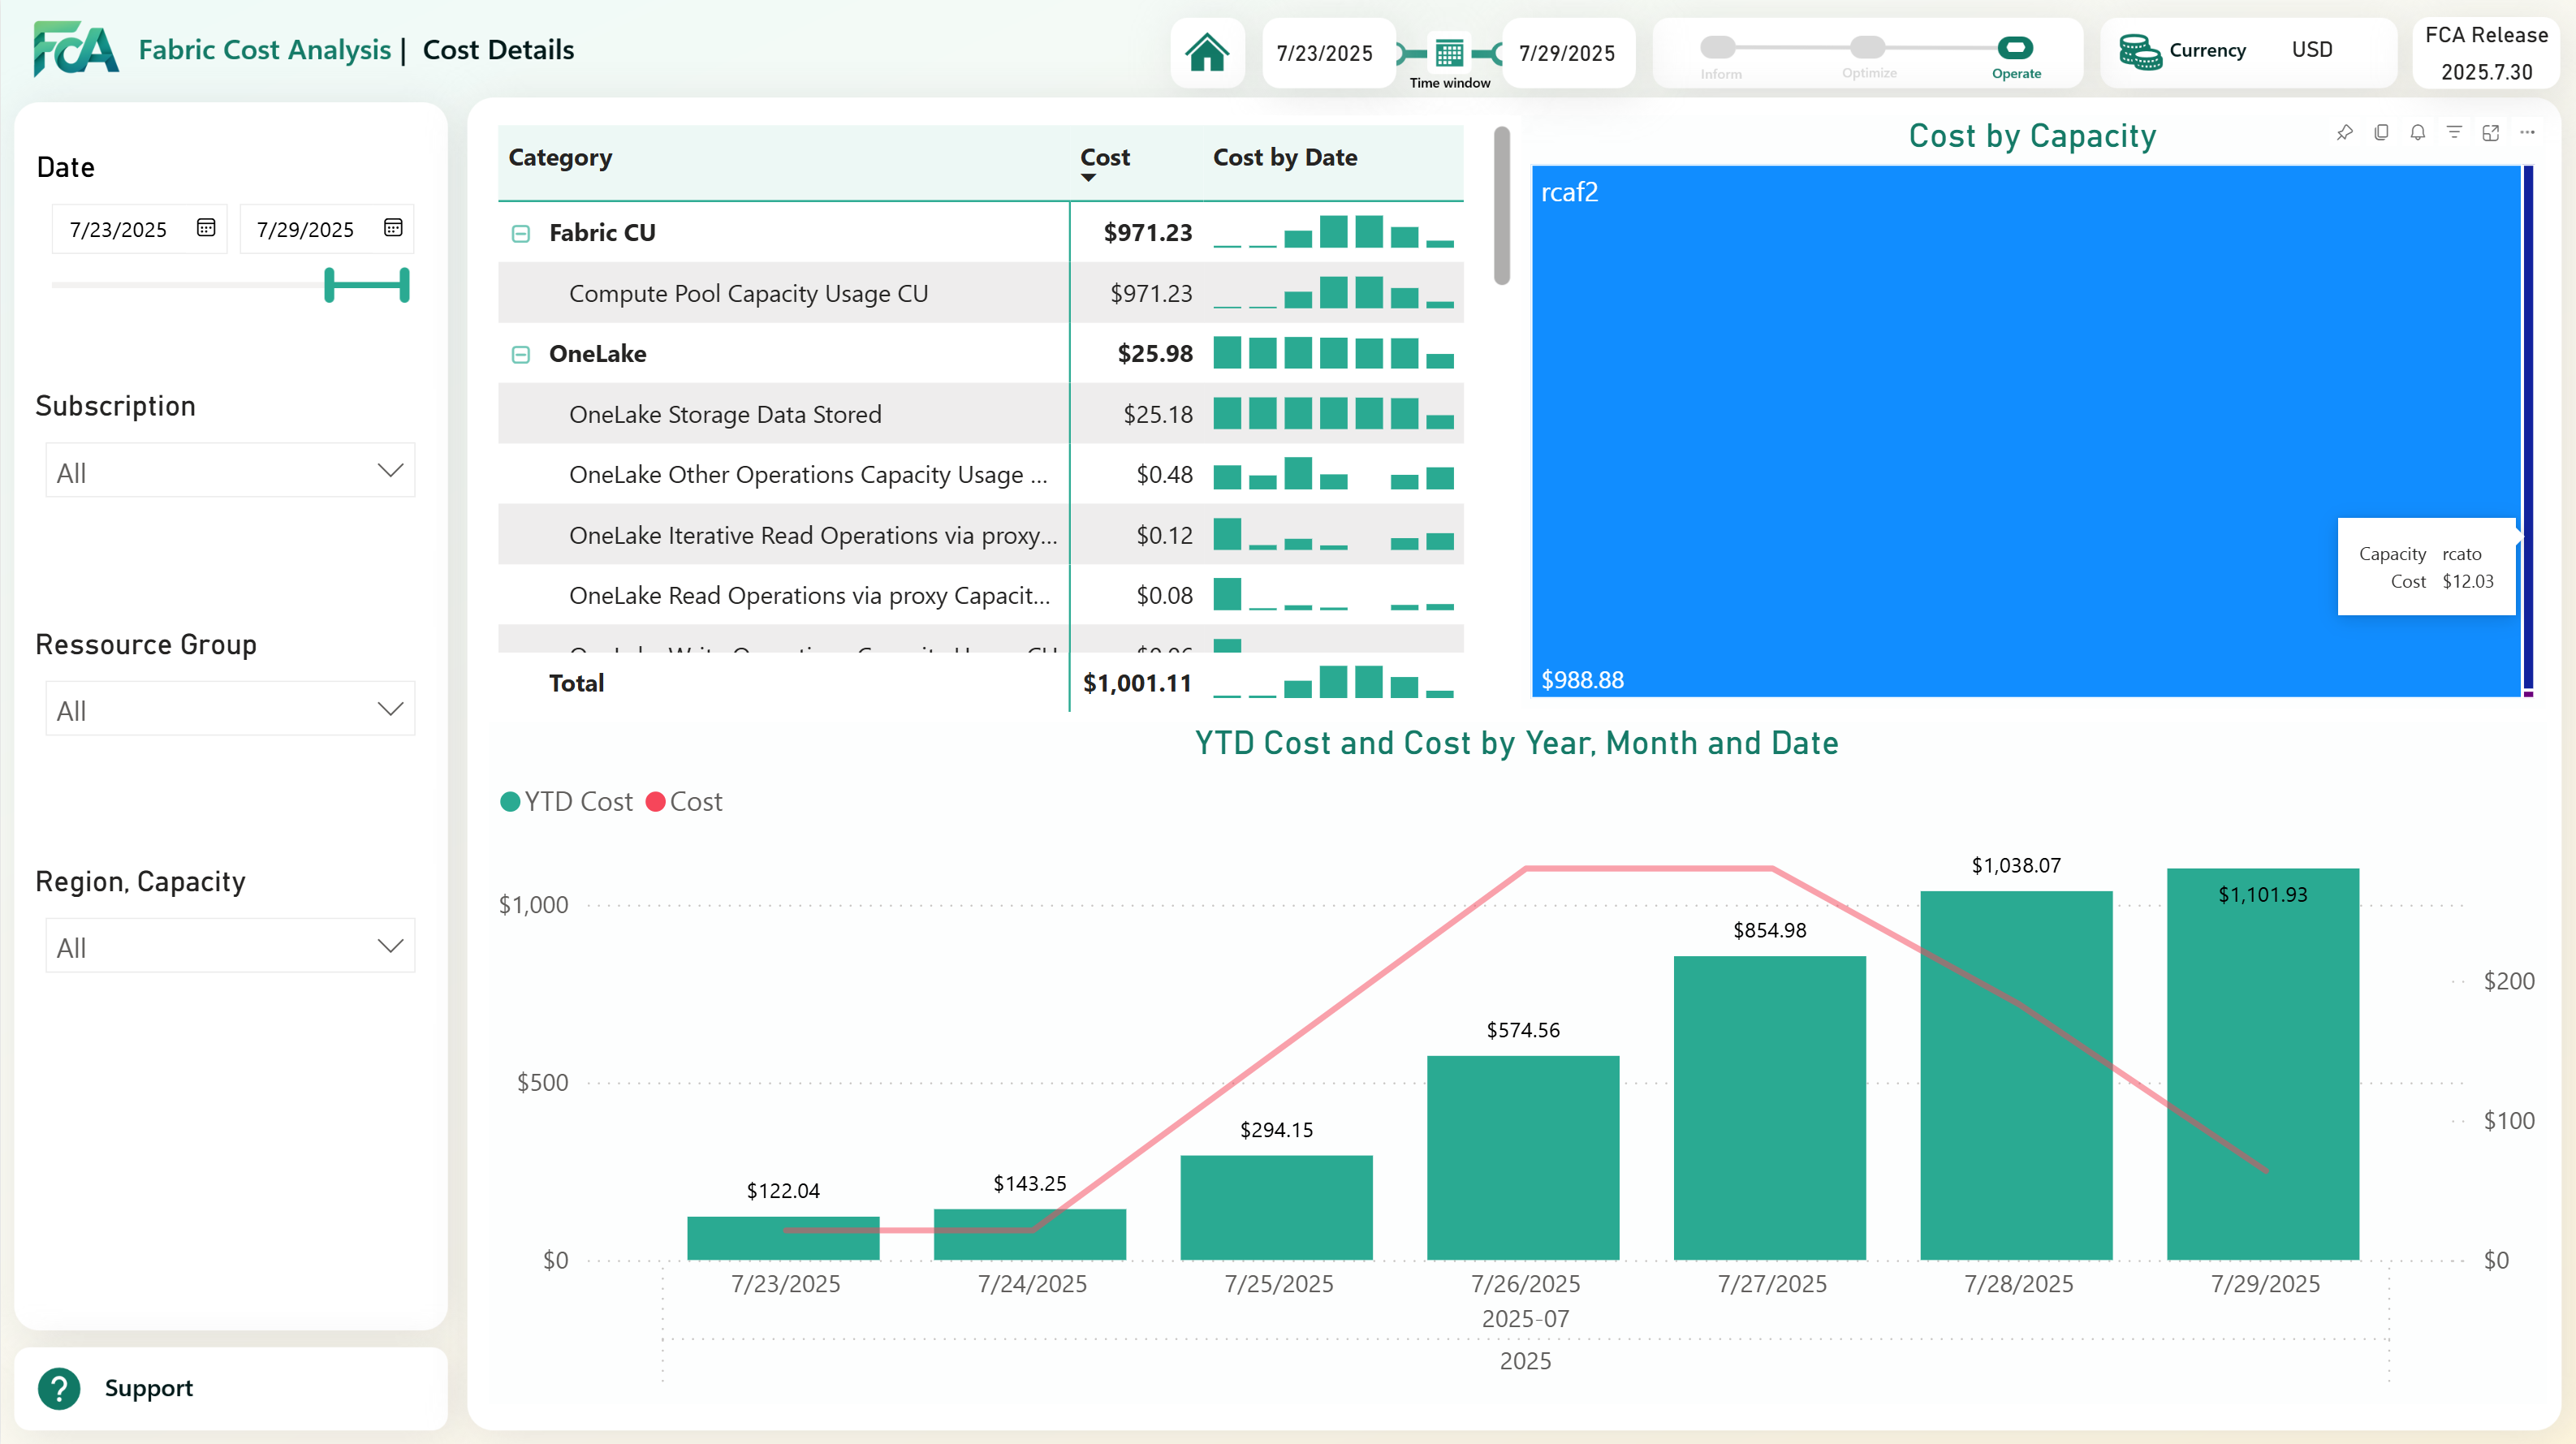Collapse the Fabric CU category row

[521, 232]
